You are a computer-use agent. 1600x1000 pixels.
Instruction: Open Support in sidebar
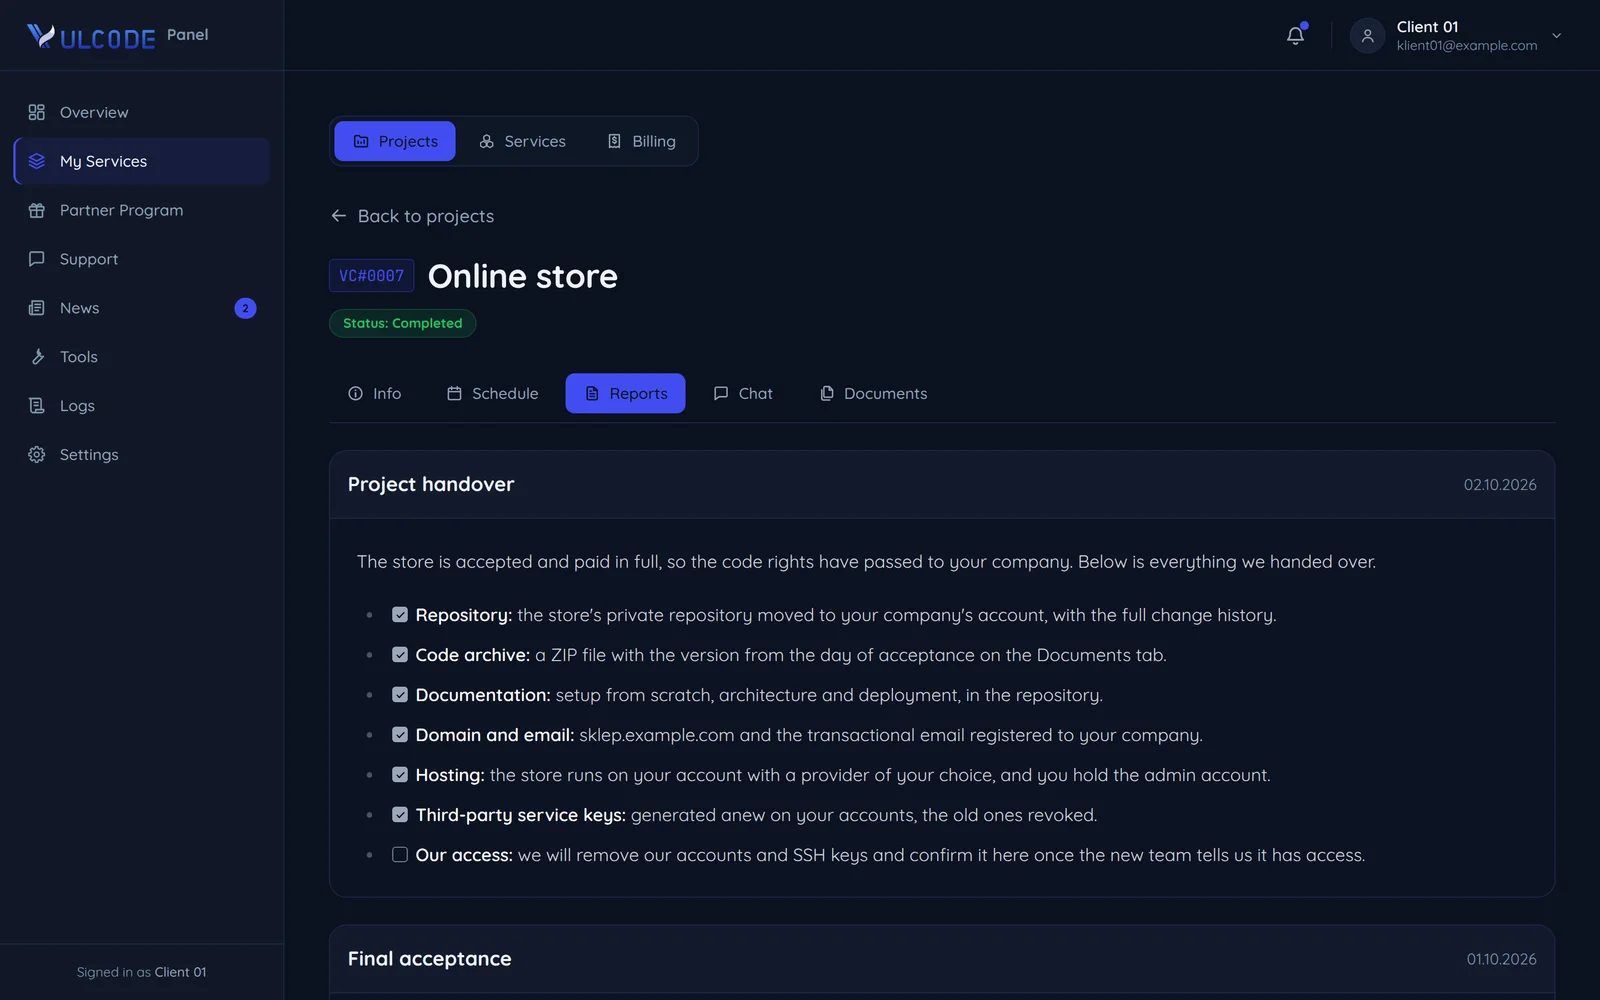pyautogui.click(x=142, y=259)
